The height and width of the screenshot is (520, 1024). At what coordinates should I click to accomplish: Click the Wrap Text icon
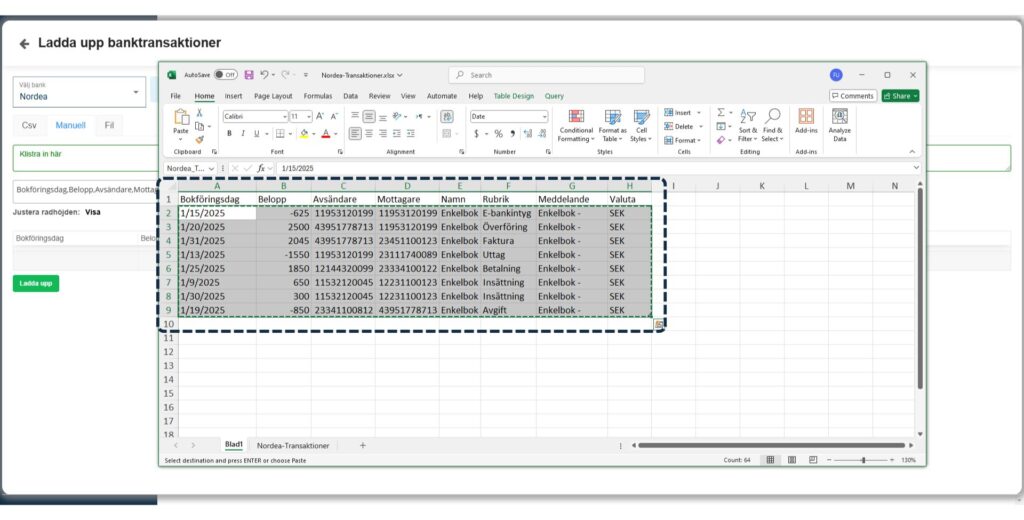[447, 116]
